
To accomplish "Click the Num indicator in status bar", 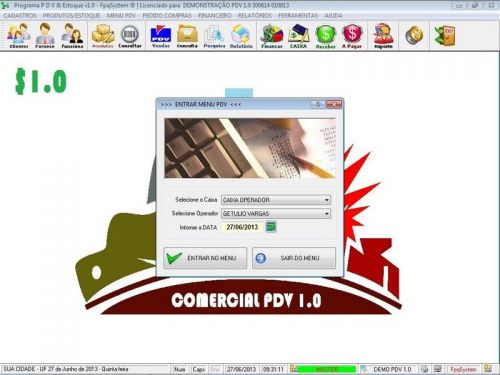I will [x=180, y=369].
